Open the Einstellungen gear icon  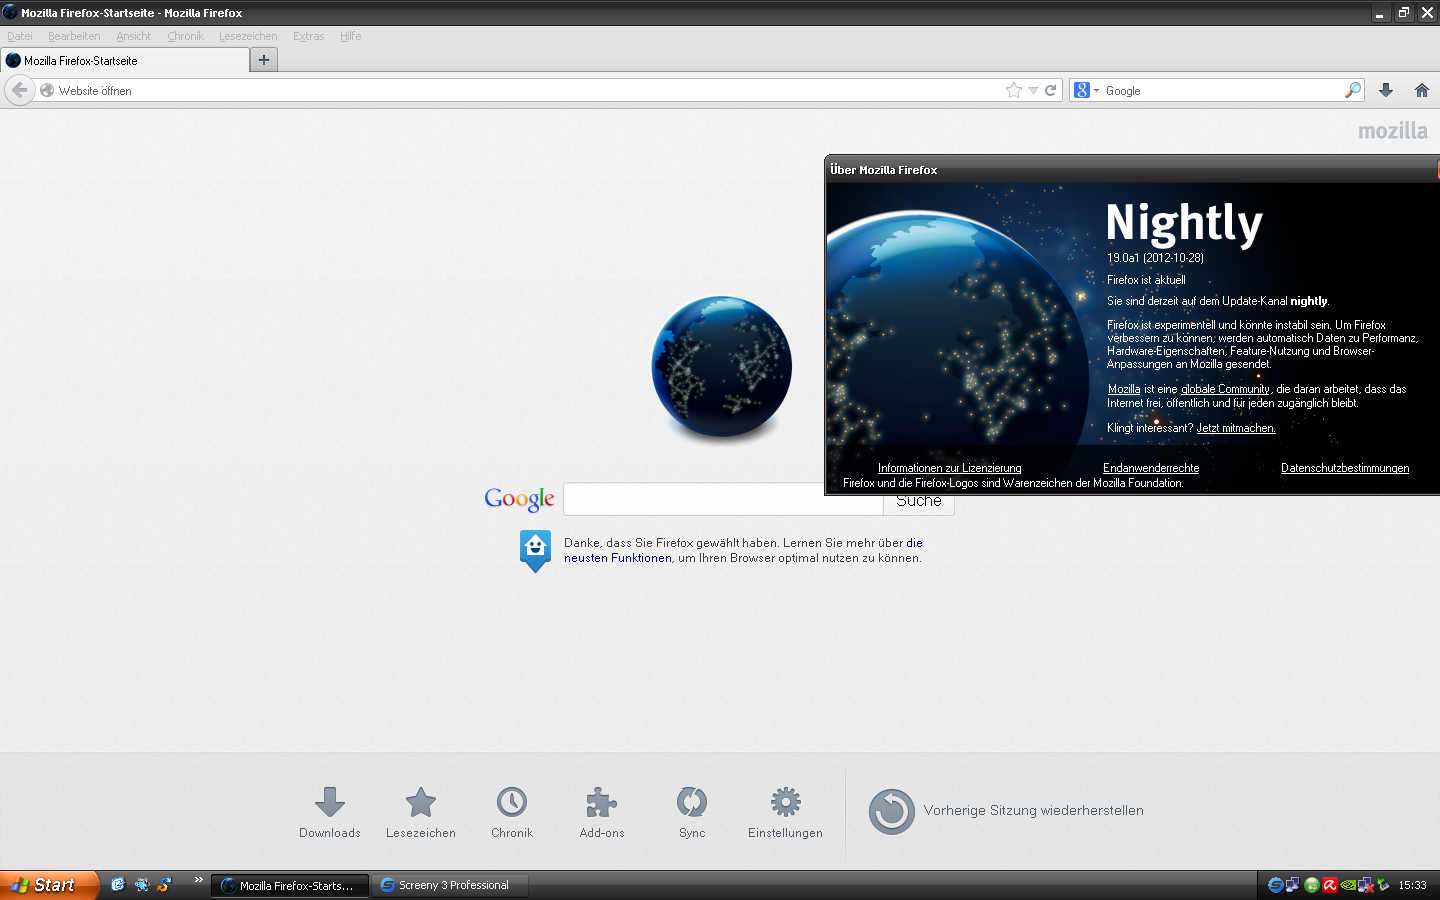click(x=785, y=802)
